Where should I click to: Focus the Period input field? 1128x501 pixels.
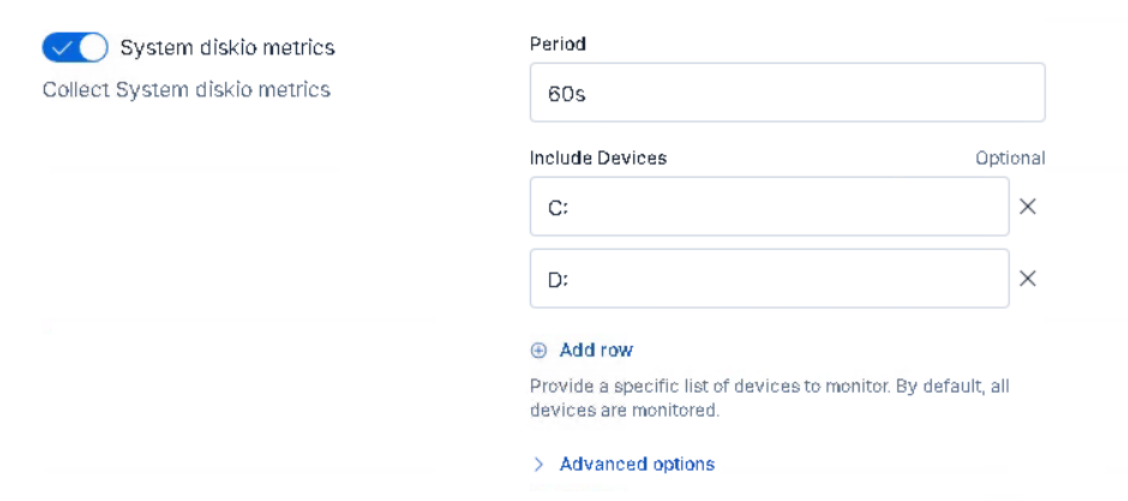click(787, 93)
